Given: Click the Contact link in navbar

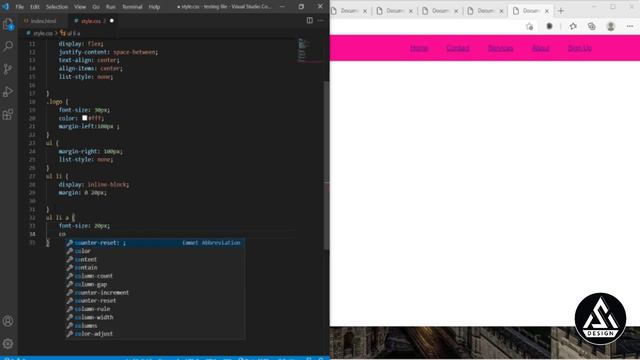Looking at the screenshot, I should tap(458, 48).
